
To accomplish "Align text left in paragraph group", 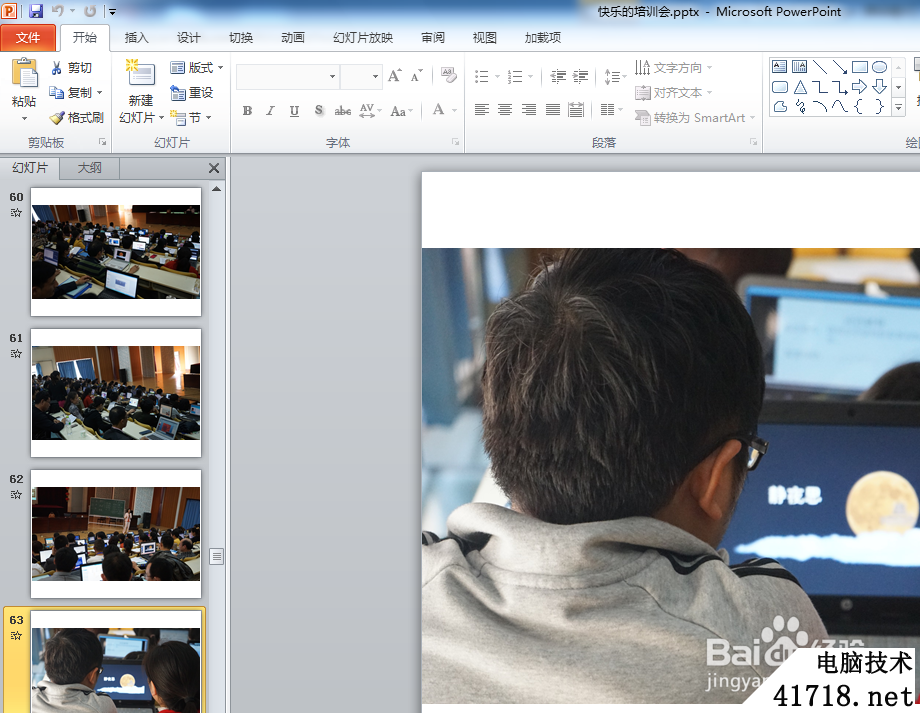I will tap(482, 110).
